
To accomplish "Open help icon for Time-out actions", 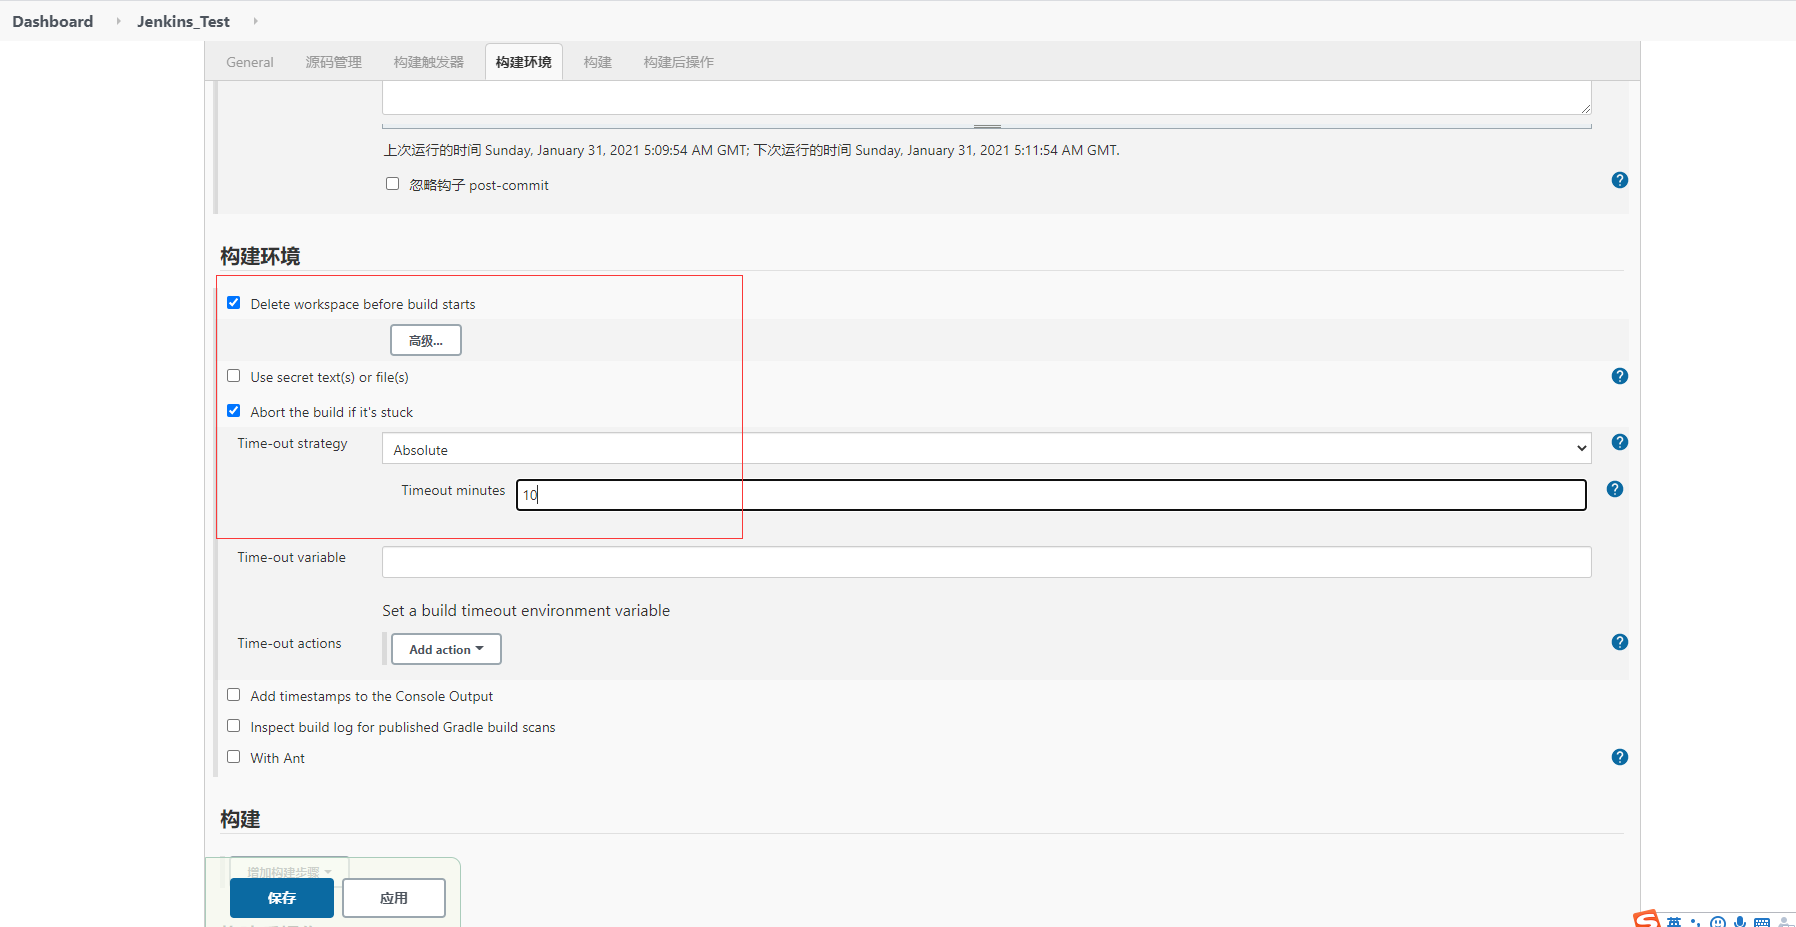I will click(1620, 642).
